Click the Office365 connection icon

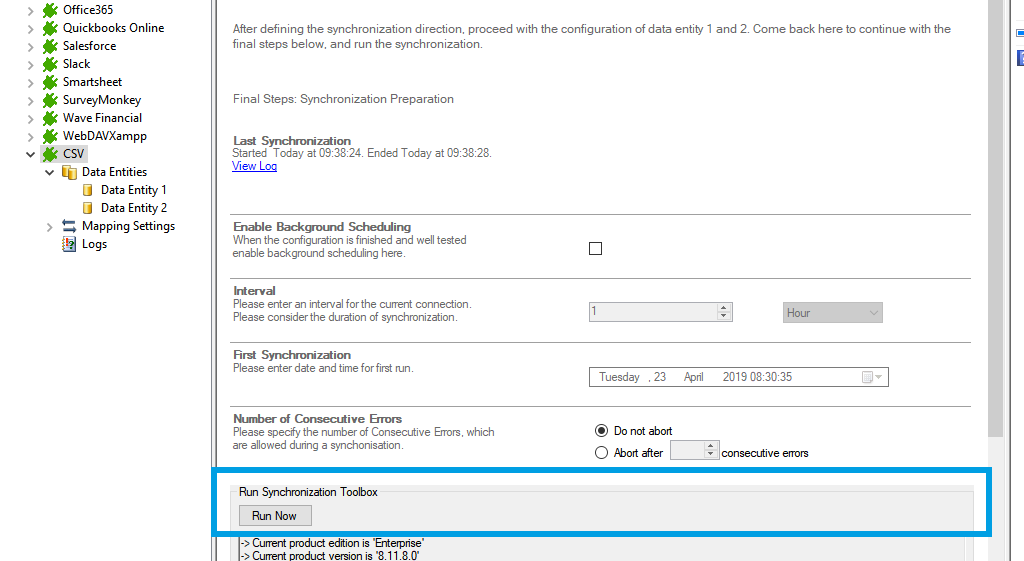pos(50,10)
